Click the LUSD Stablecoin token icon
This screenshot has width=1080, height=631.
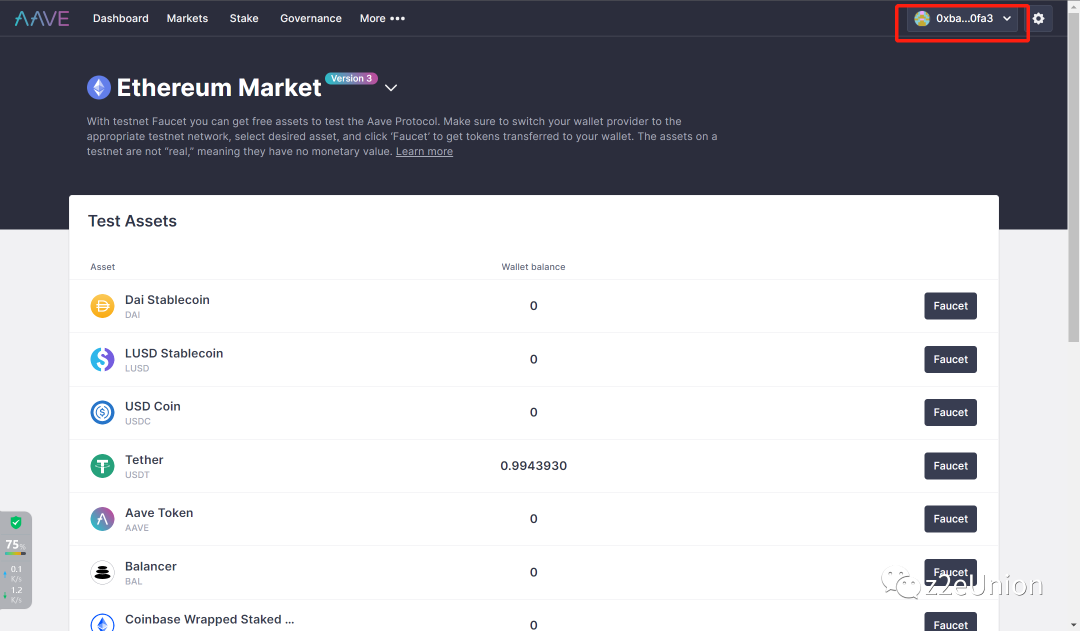pos(102,359)
